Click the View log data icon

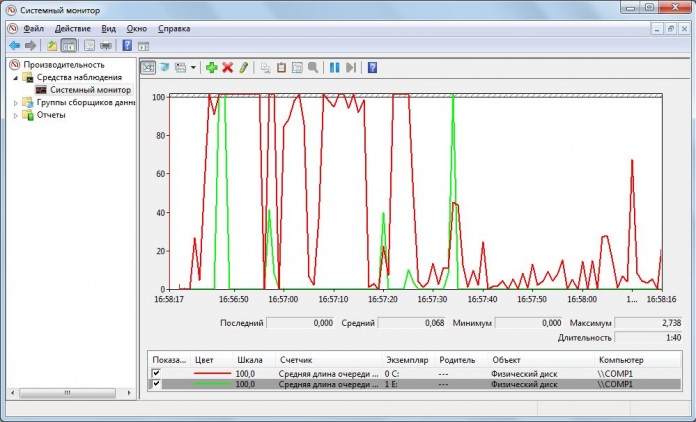click(x=163, y=68)
